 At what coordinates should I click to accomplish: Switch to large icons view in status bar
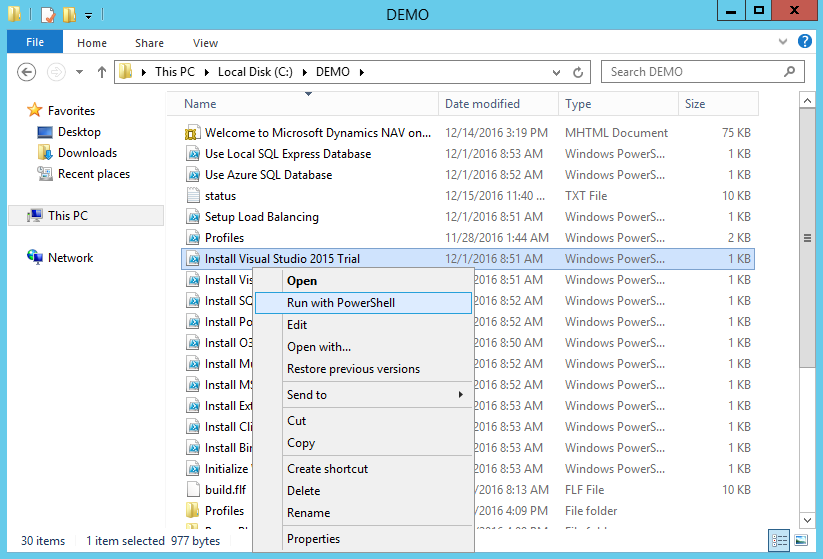click(801, 540)
